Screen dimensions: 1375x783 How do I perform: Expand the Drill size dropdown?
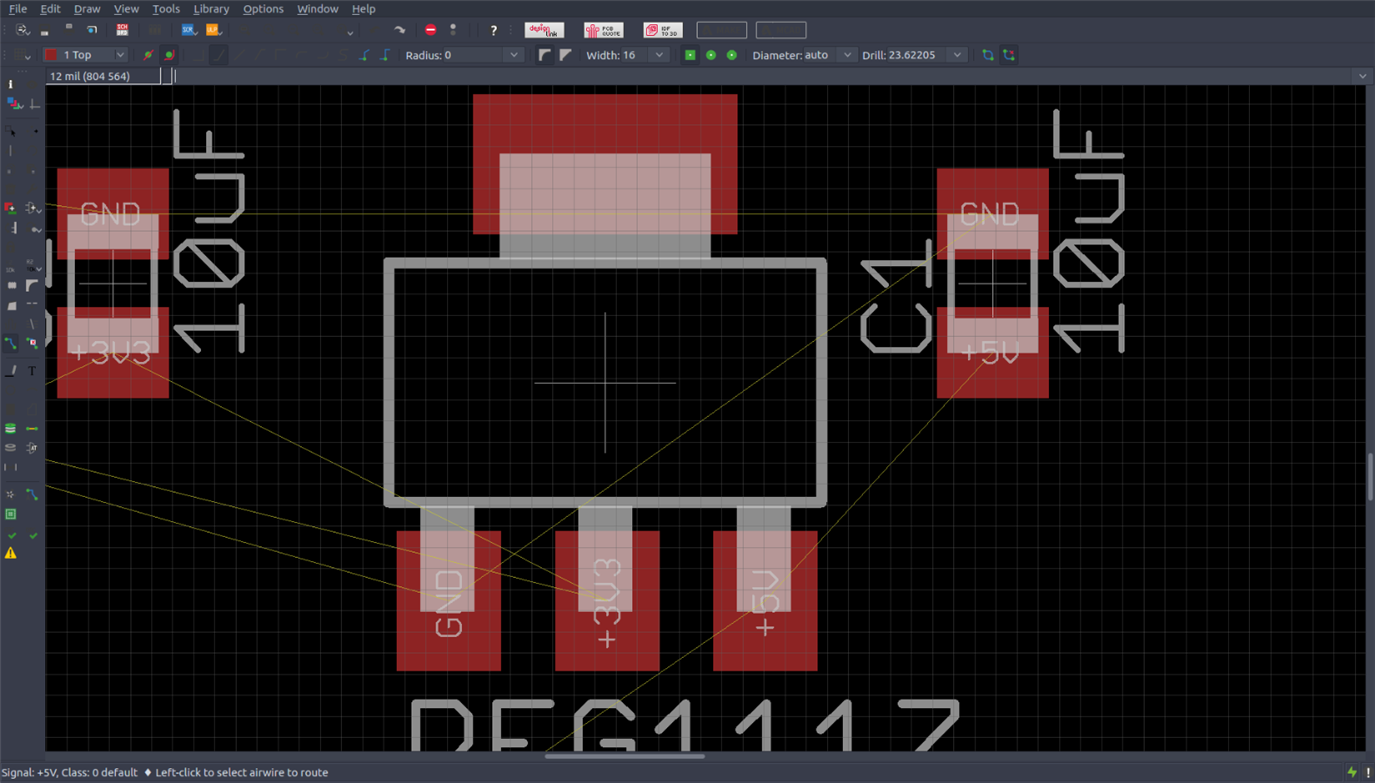coord(957,55)
